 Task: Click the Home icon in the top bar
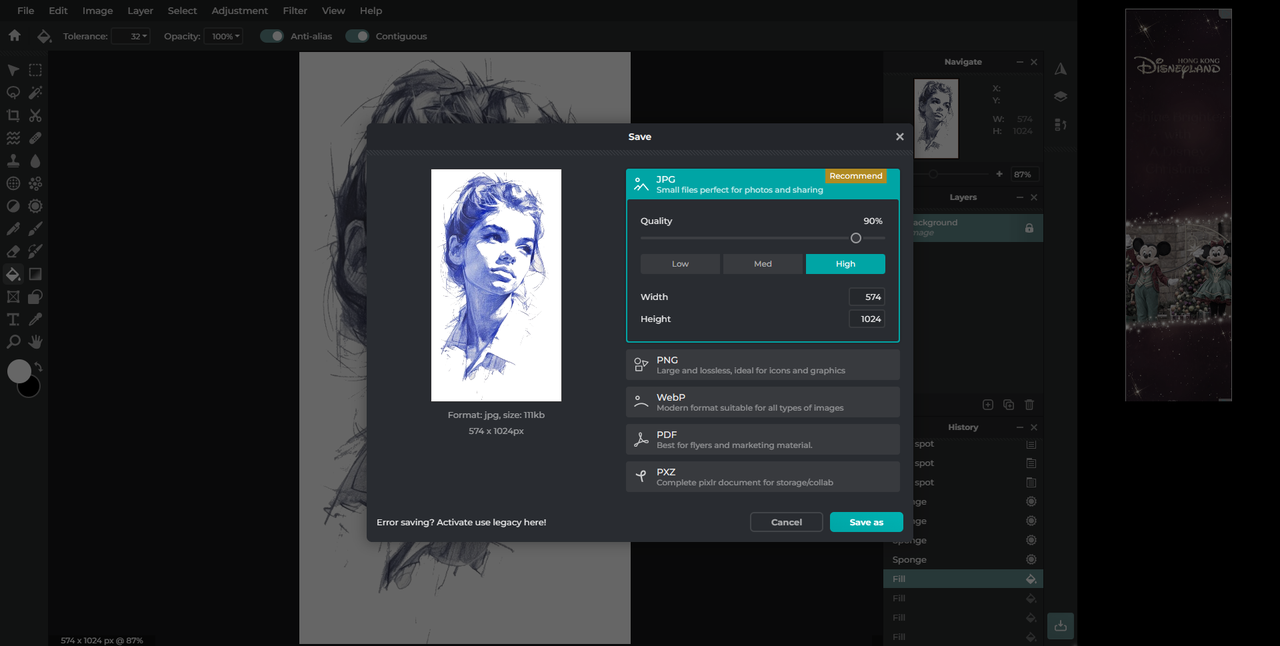[x=14, y=36]
